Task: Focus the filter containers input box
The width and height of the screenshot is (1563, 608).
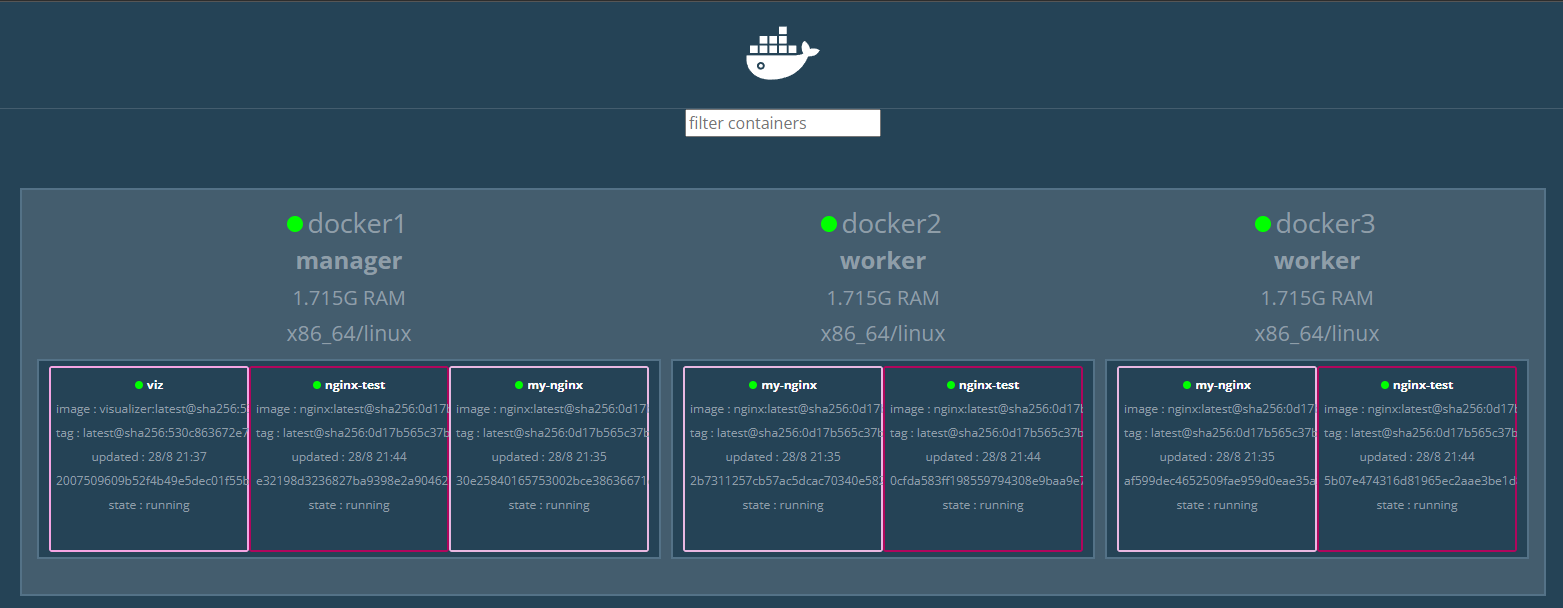Action: (782, 123)
